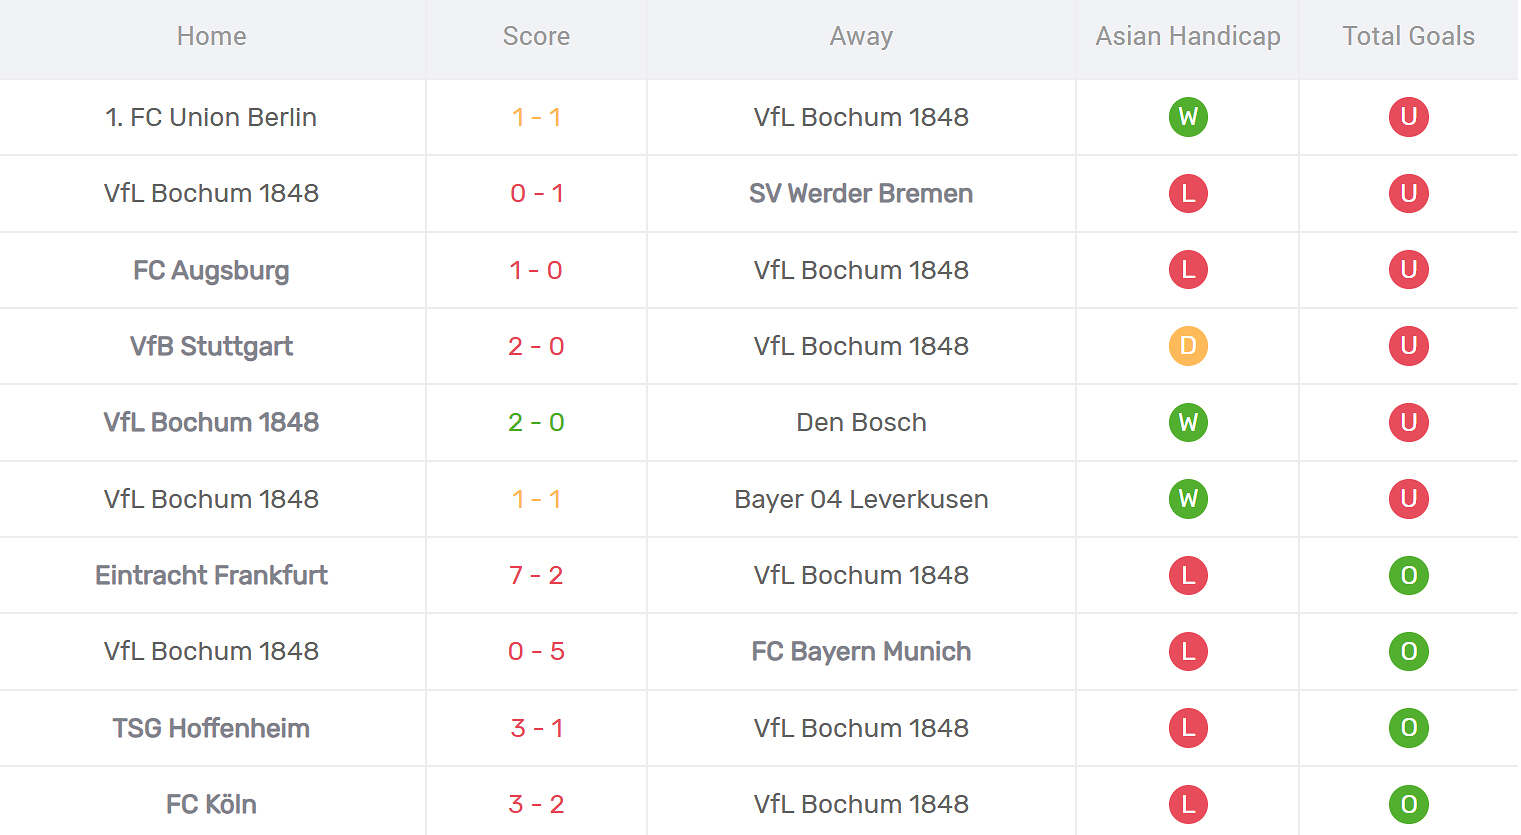The image size is (1521, 835).
Task: Open the SV Werder Bremen team link
Action: 861,193
